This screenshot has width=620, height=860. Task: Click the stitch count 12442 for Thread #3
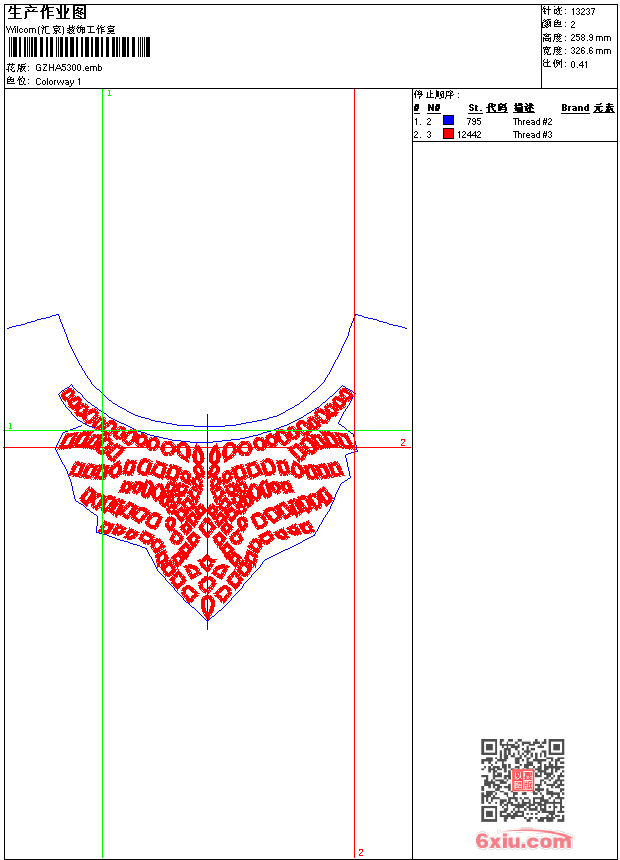469,135
